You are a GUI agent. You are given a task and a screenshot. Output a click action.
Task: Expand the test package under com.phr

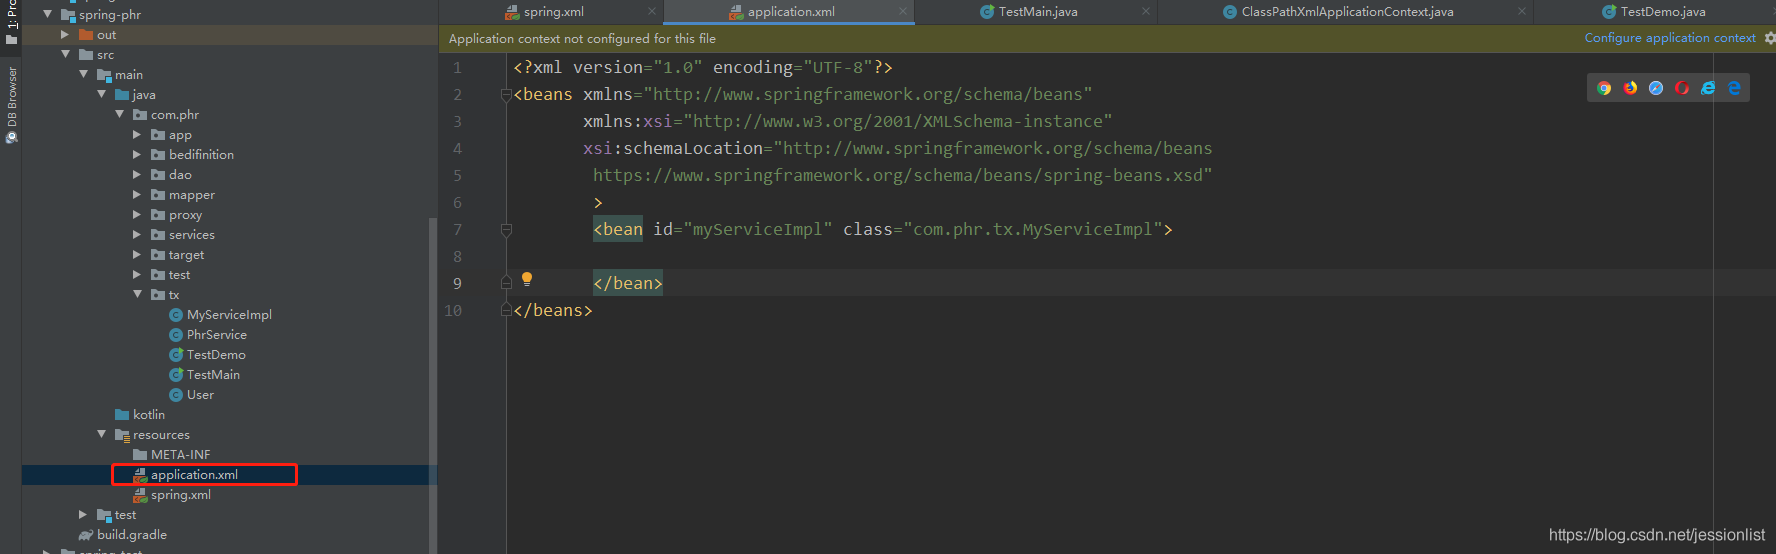click(x=137, y=275)
